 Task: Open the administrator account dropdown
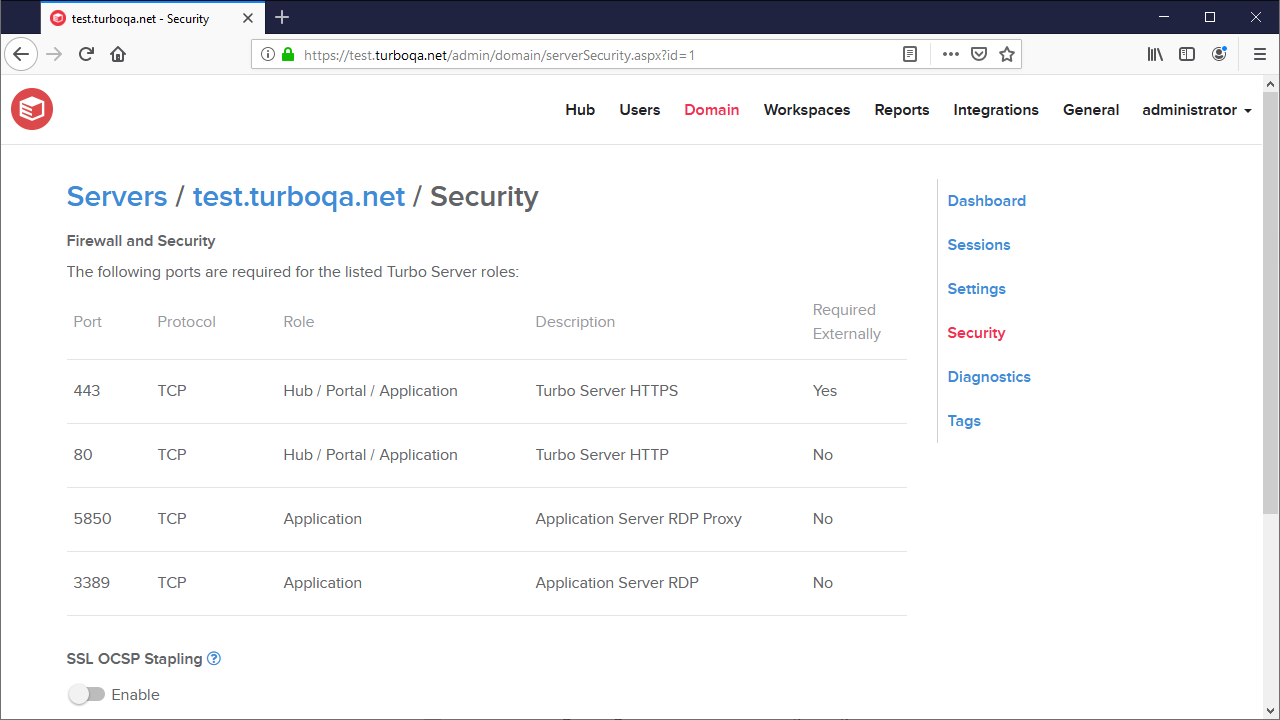(1196, 110)
